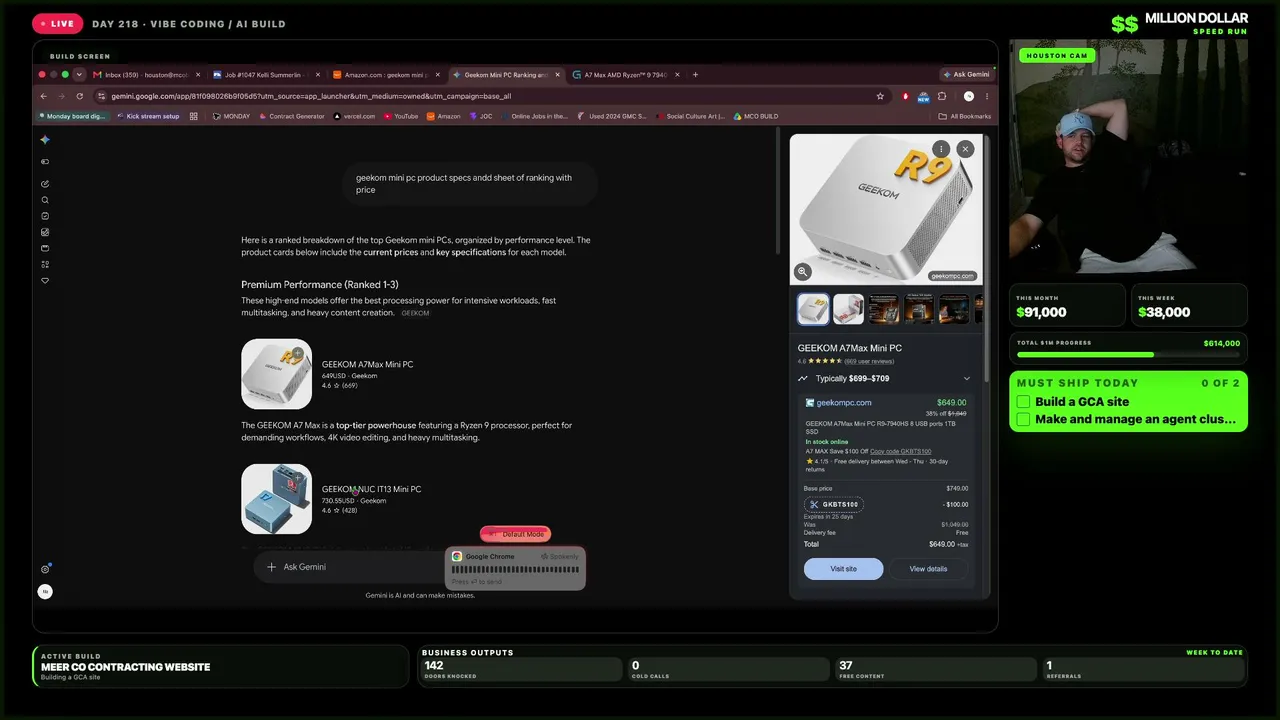The height and width of the screenshot is (720, 1280).
Task: Open Gemini settings gear icon
Action: coord(45,569)
